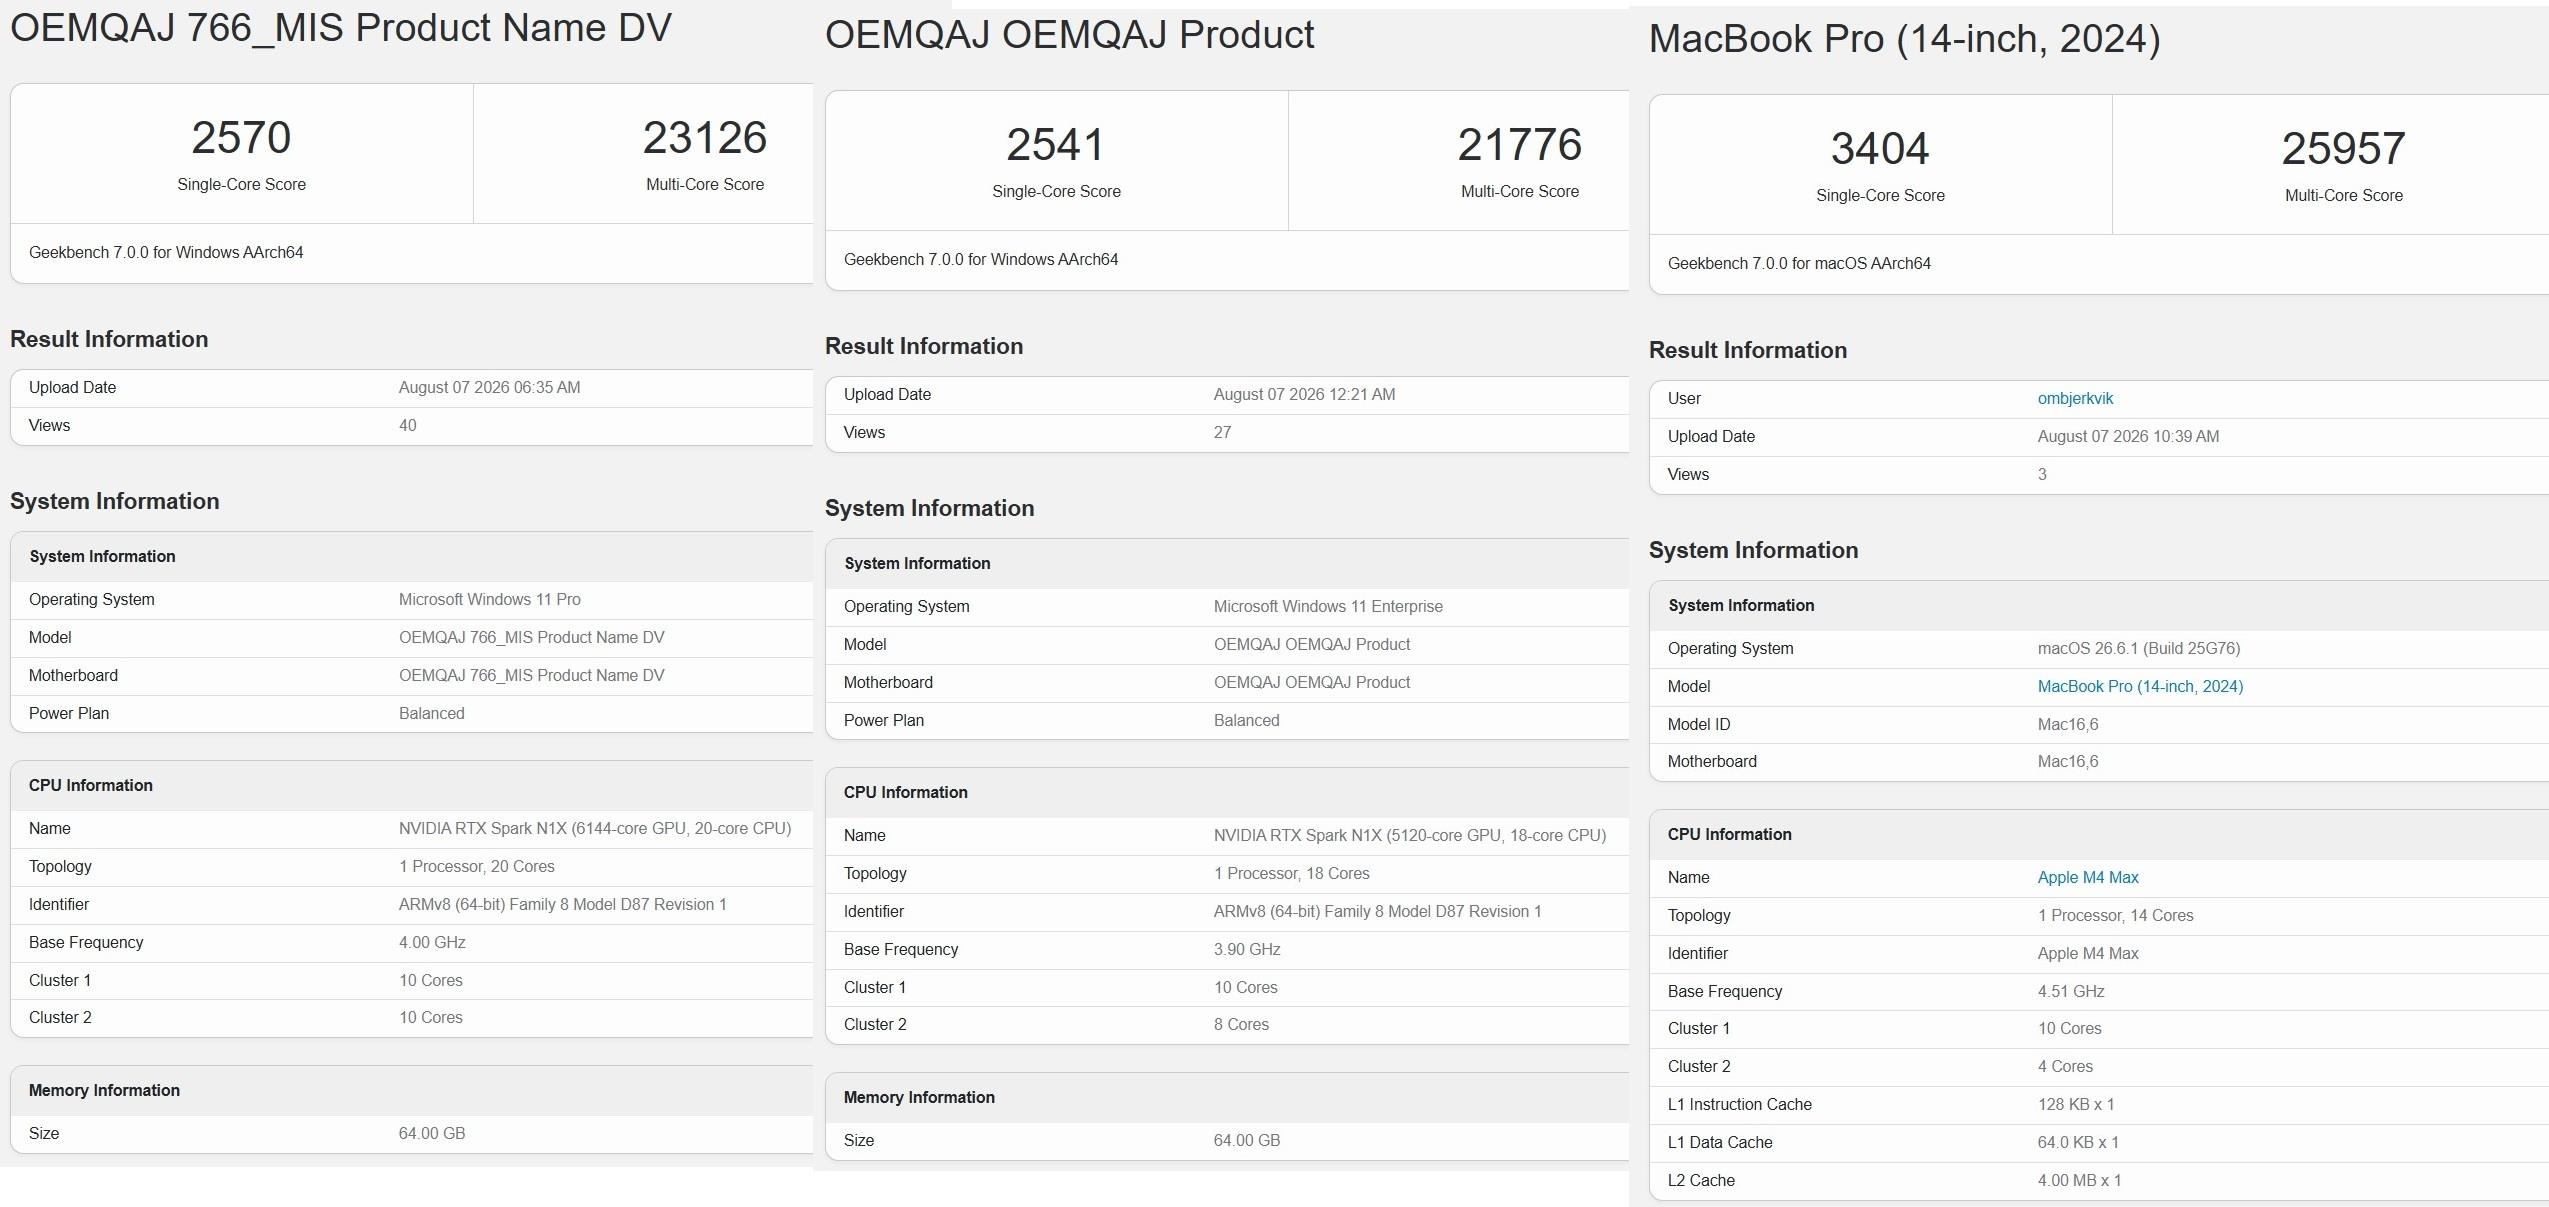
Task: Open the ombjerkvik user profile link
Action: 2075,398
